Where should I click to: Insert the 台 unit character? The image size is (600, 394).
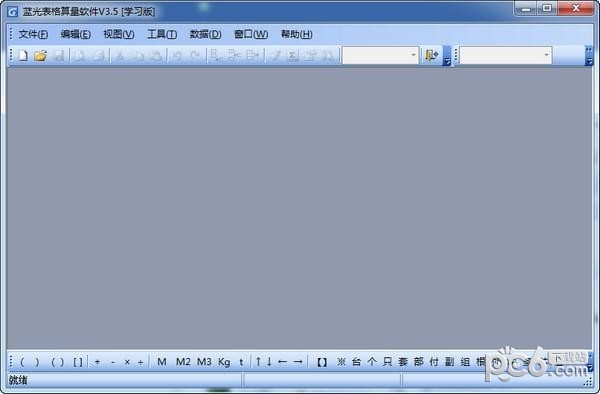pos(356,361)
